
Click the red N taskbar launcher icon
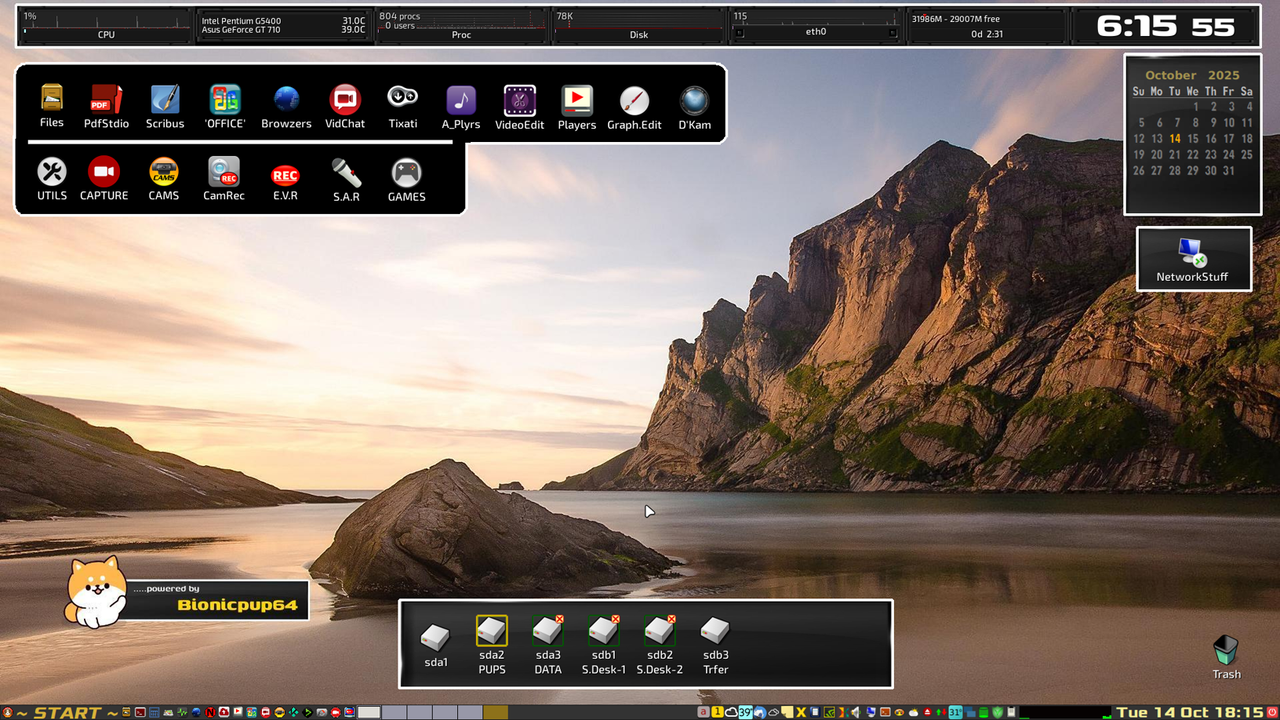pyautogui.click(x=210, y=712)
